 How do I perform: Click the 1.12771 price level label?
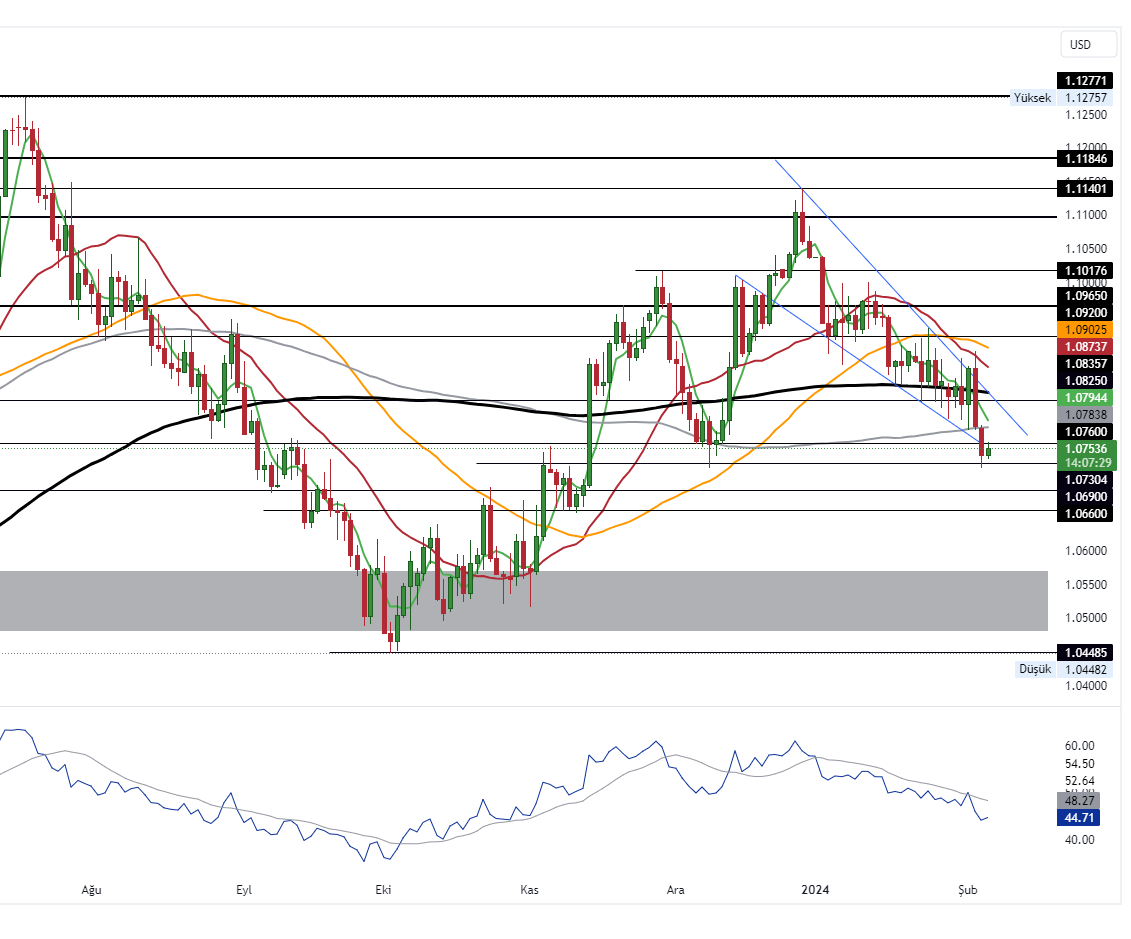[1085, 81]
